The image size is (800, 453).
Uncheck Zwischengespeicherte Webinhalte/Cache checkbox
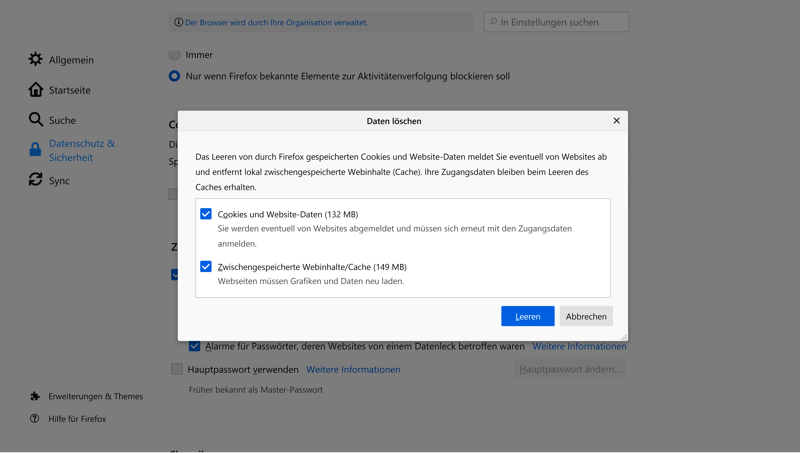coord(206,267)
